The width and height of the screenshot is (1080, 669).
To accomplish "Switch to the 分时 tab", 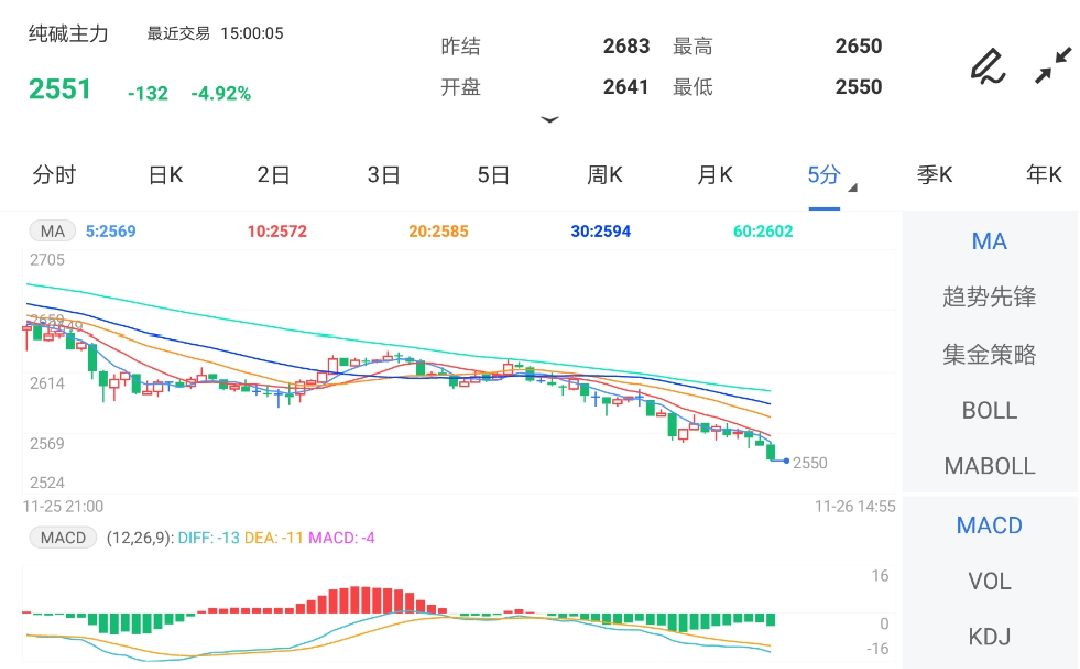I will (x=55, y=174).
